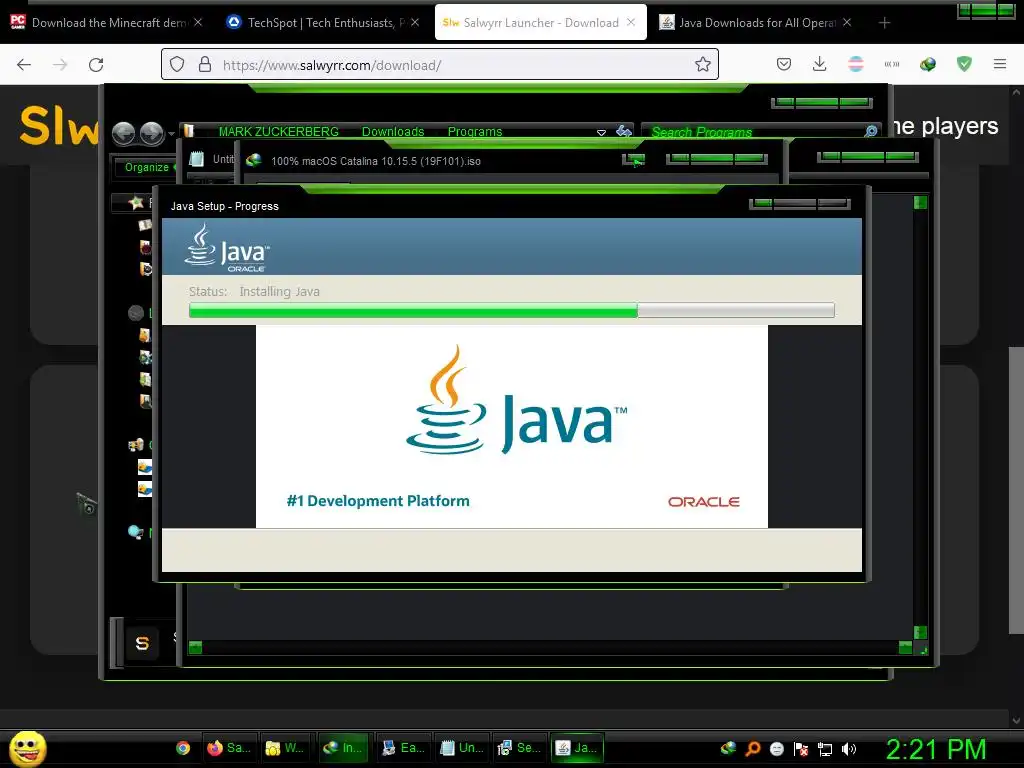Open the Firefox hamburger application menu
This screenshot has height=768, width=1024.
(1000, 64)
